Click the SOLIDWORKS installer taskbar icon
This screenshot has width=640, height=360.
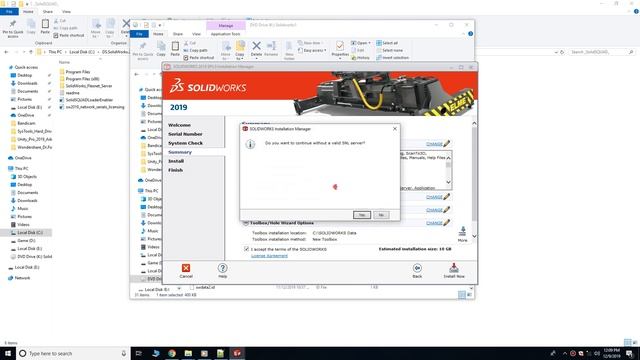(237, 353)
